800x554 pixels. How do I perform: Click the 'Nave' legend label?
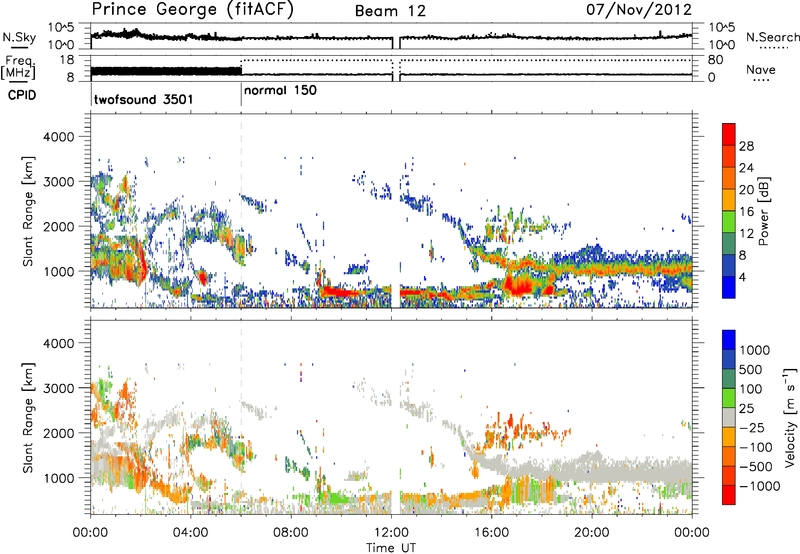(x=761, y=69)
